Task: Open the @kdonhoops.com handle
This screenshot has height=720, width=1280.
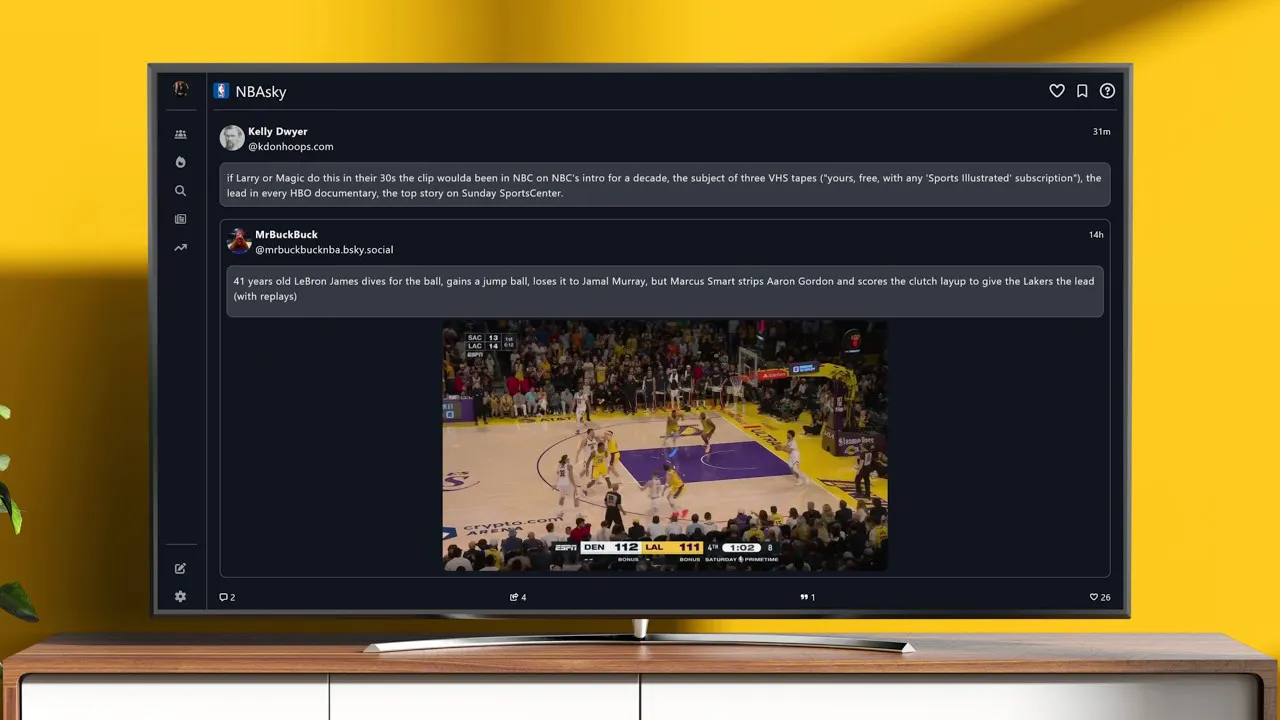Action: 291,146
